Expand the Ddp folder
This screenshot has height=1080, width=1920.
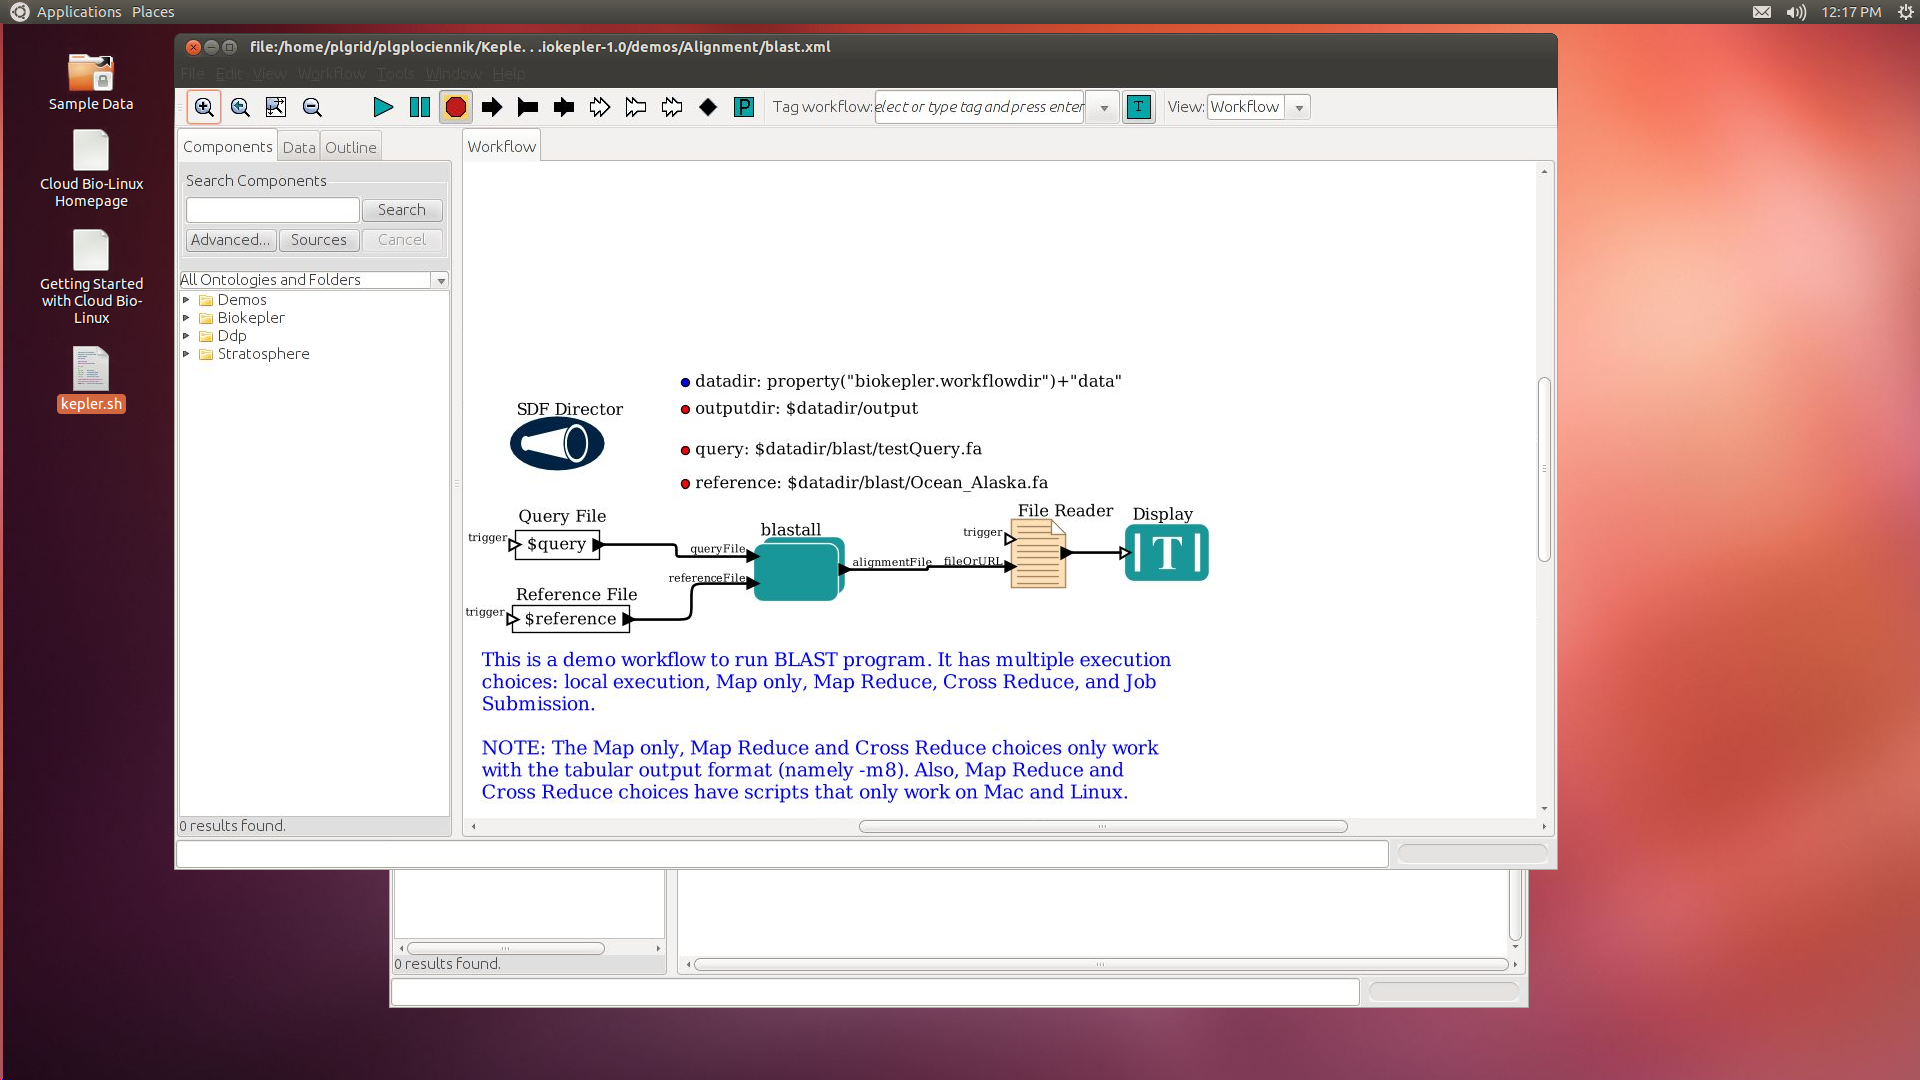(x=186, y=336)
